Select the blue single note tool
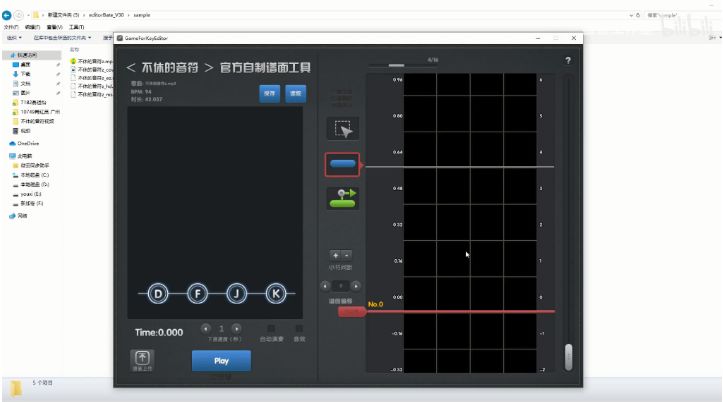Image resolution: width=723 pixels, height=402 pixels. tap(343, 165)
